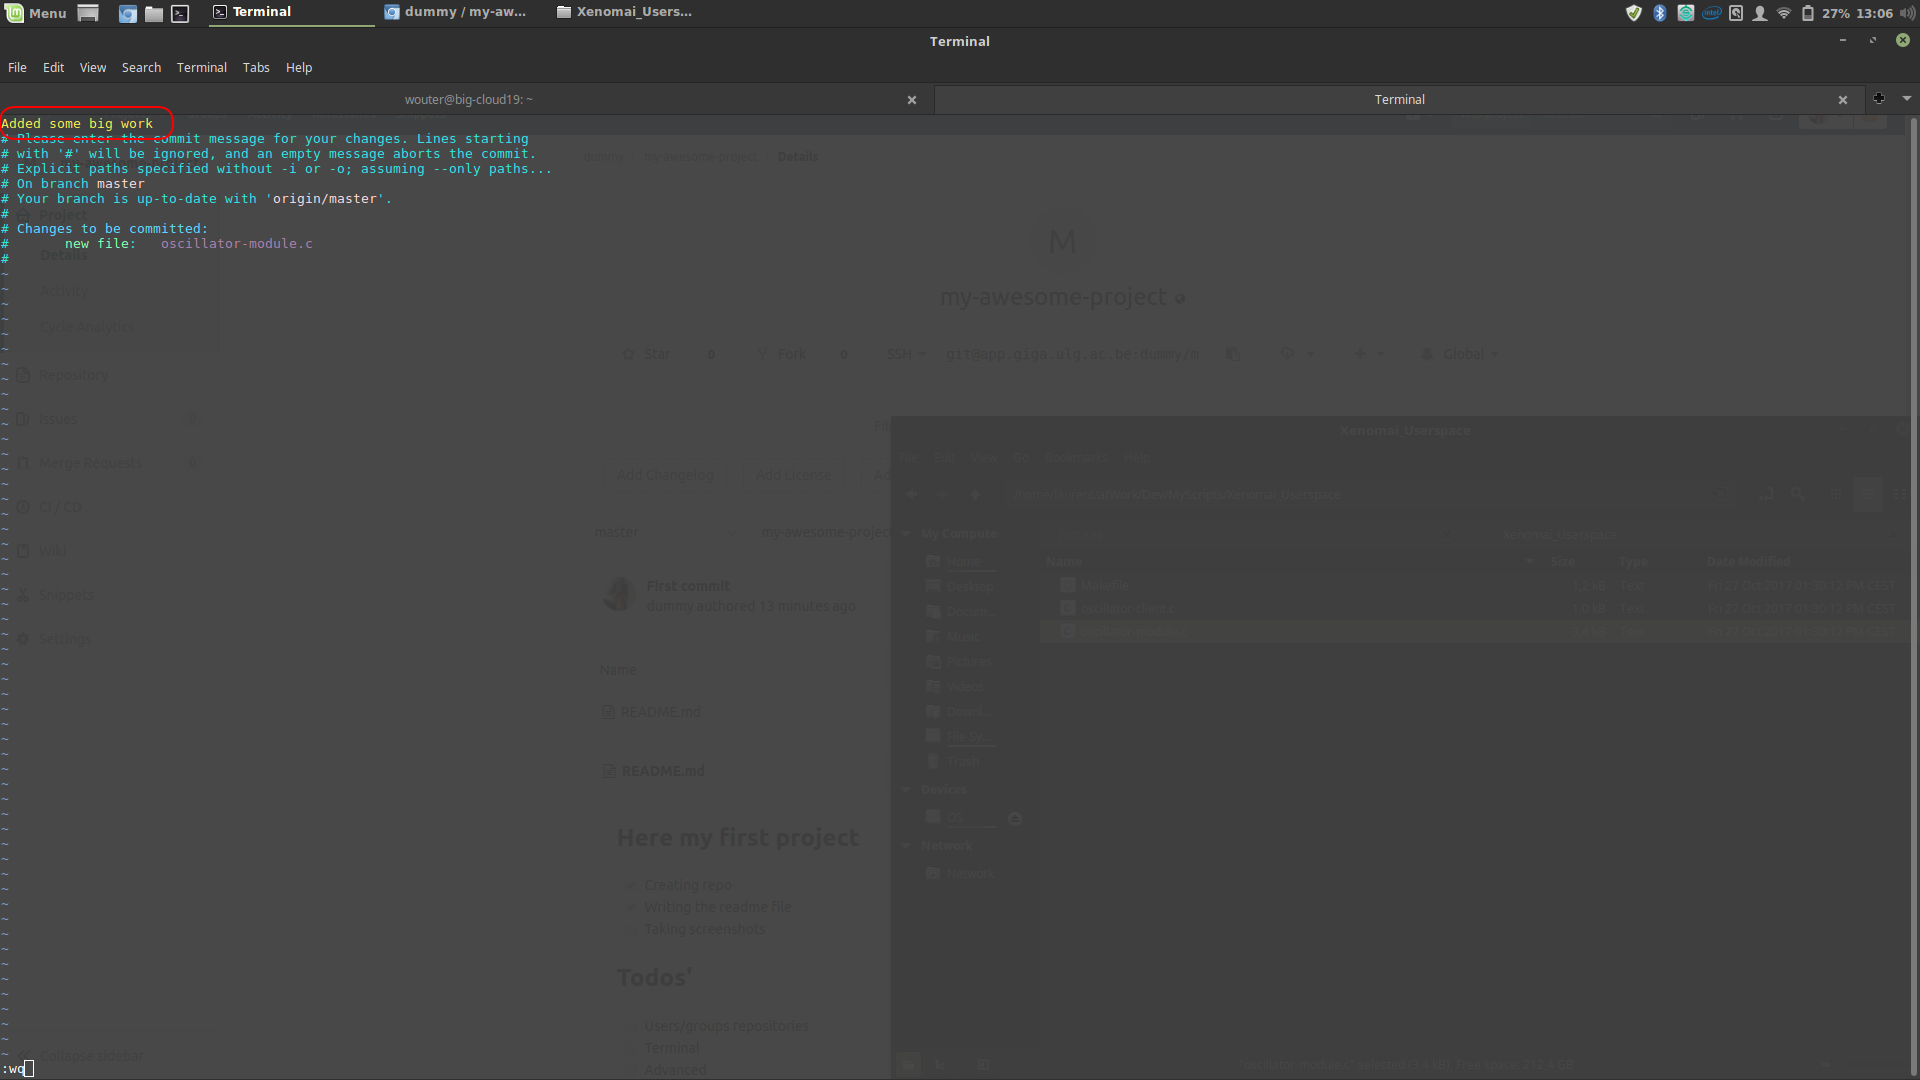Viewport: 1920px width, 1080px height.
Task: Open the tab list dropdown arrow
Action: (1907, 98)
